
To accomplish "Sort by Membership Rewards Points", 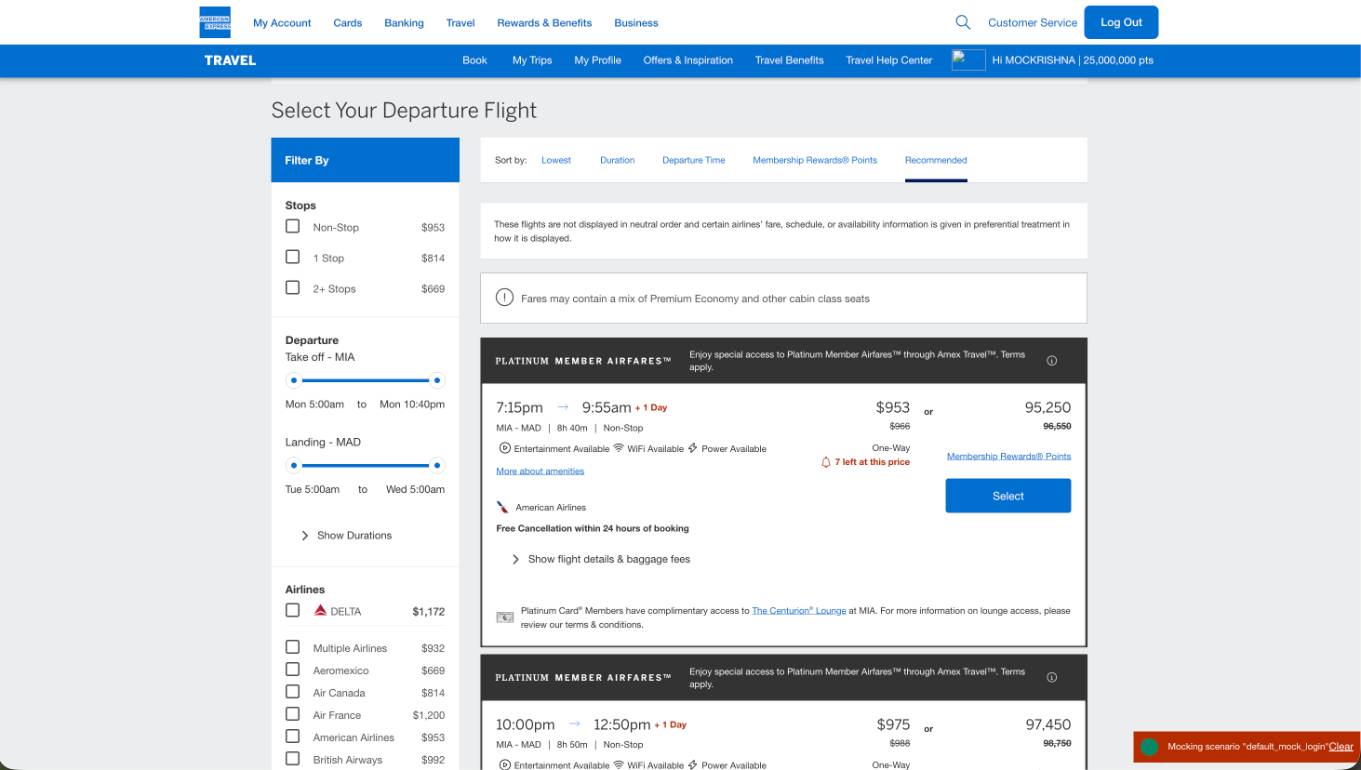I will click(x=815, y=160).
